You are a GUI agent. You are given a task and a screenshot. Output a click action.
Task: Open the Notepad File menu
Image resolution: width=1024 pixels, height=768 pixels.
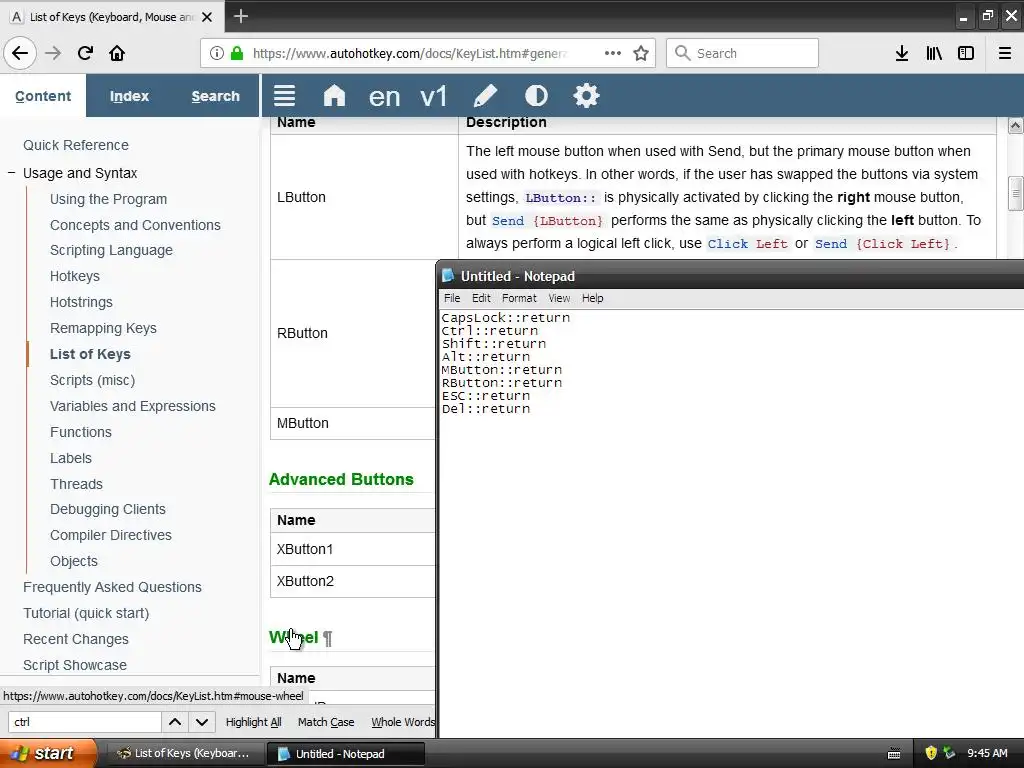pos(452,298)
